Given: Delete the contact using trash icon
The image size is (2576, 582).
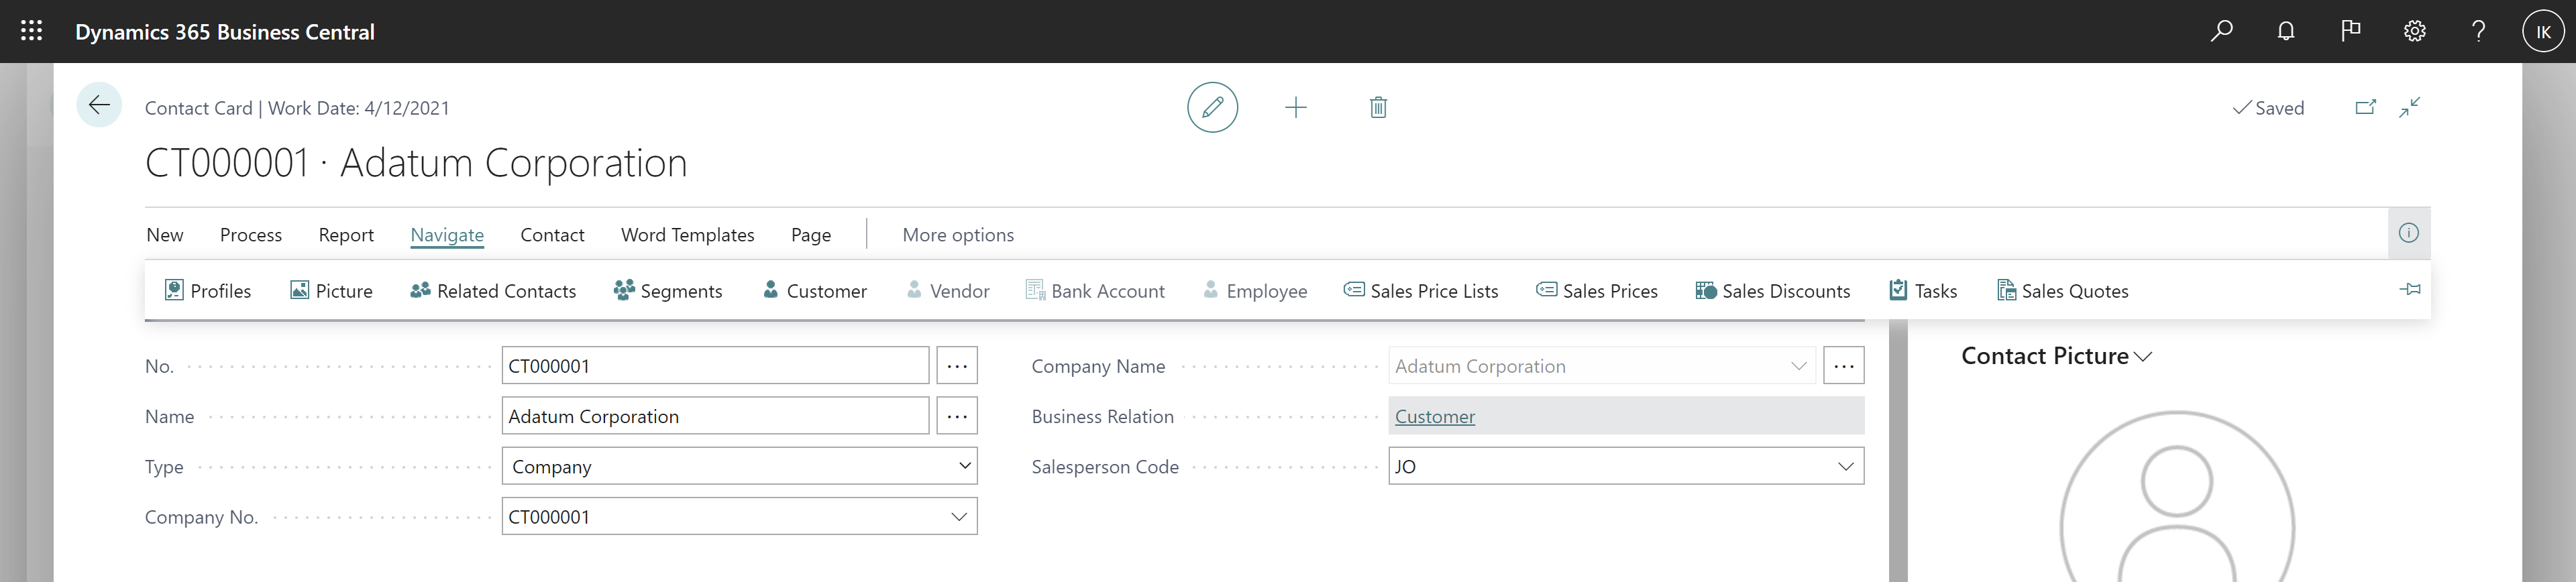Looking at the screenshot, I should [x=1378, y=107].
